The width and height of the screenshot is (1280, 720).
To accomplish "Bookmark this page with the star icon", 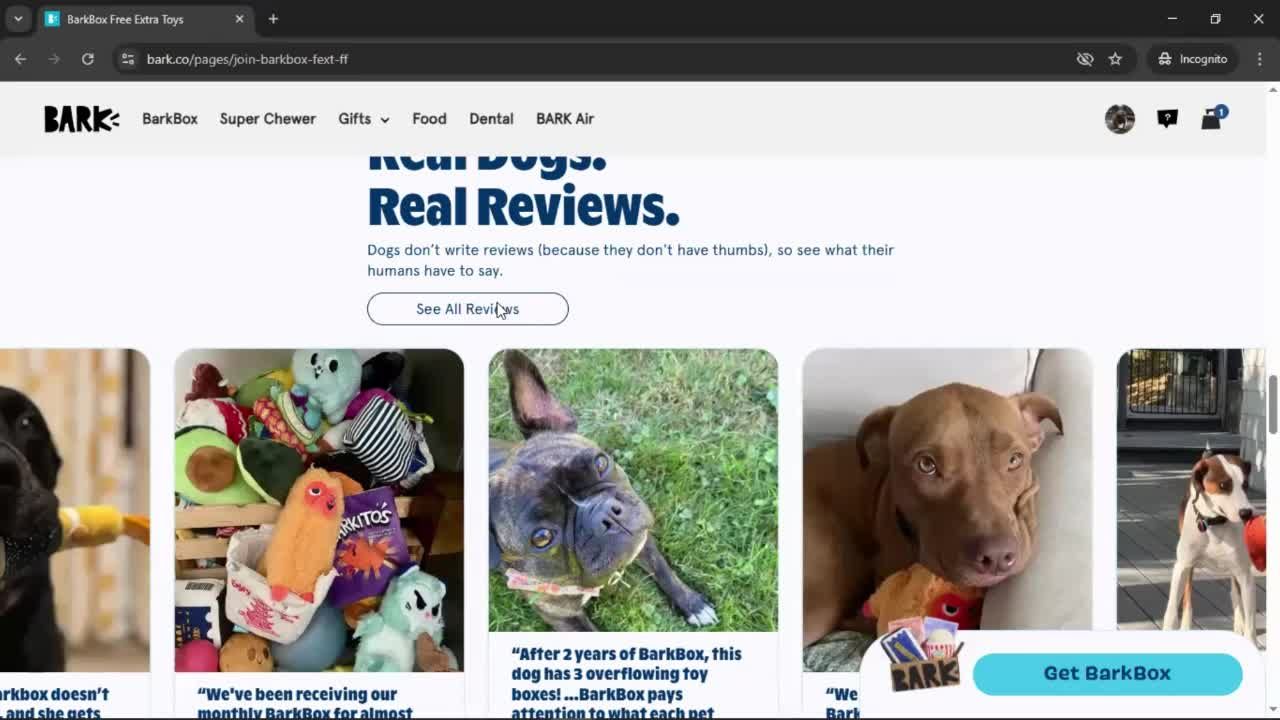I will [x=1115, y=59].
